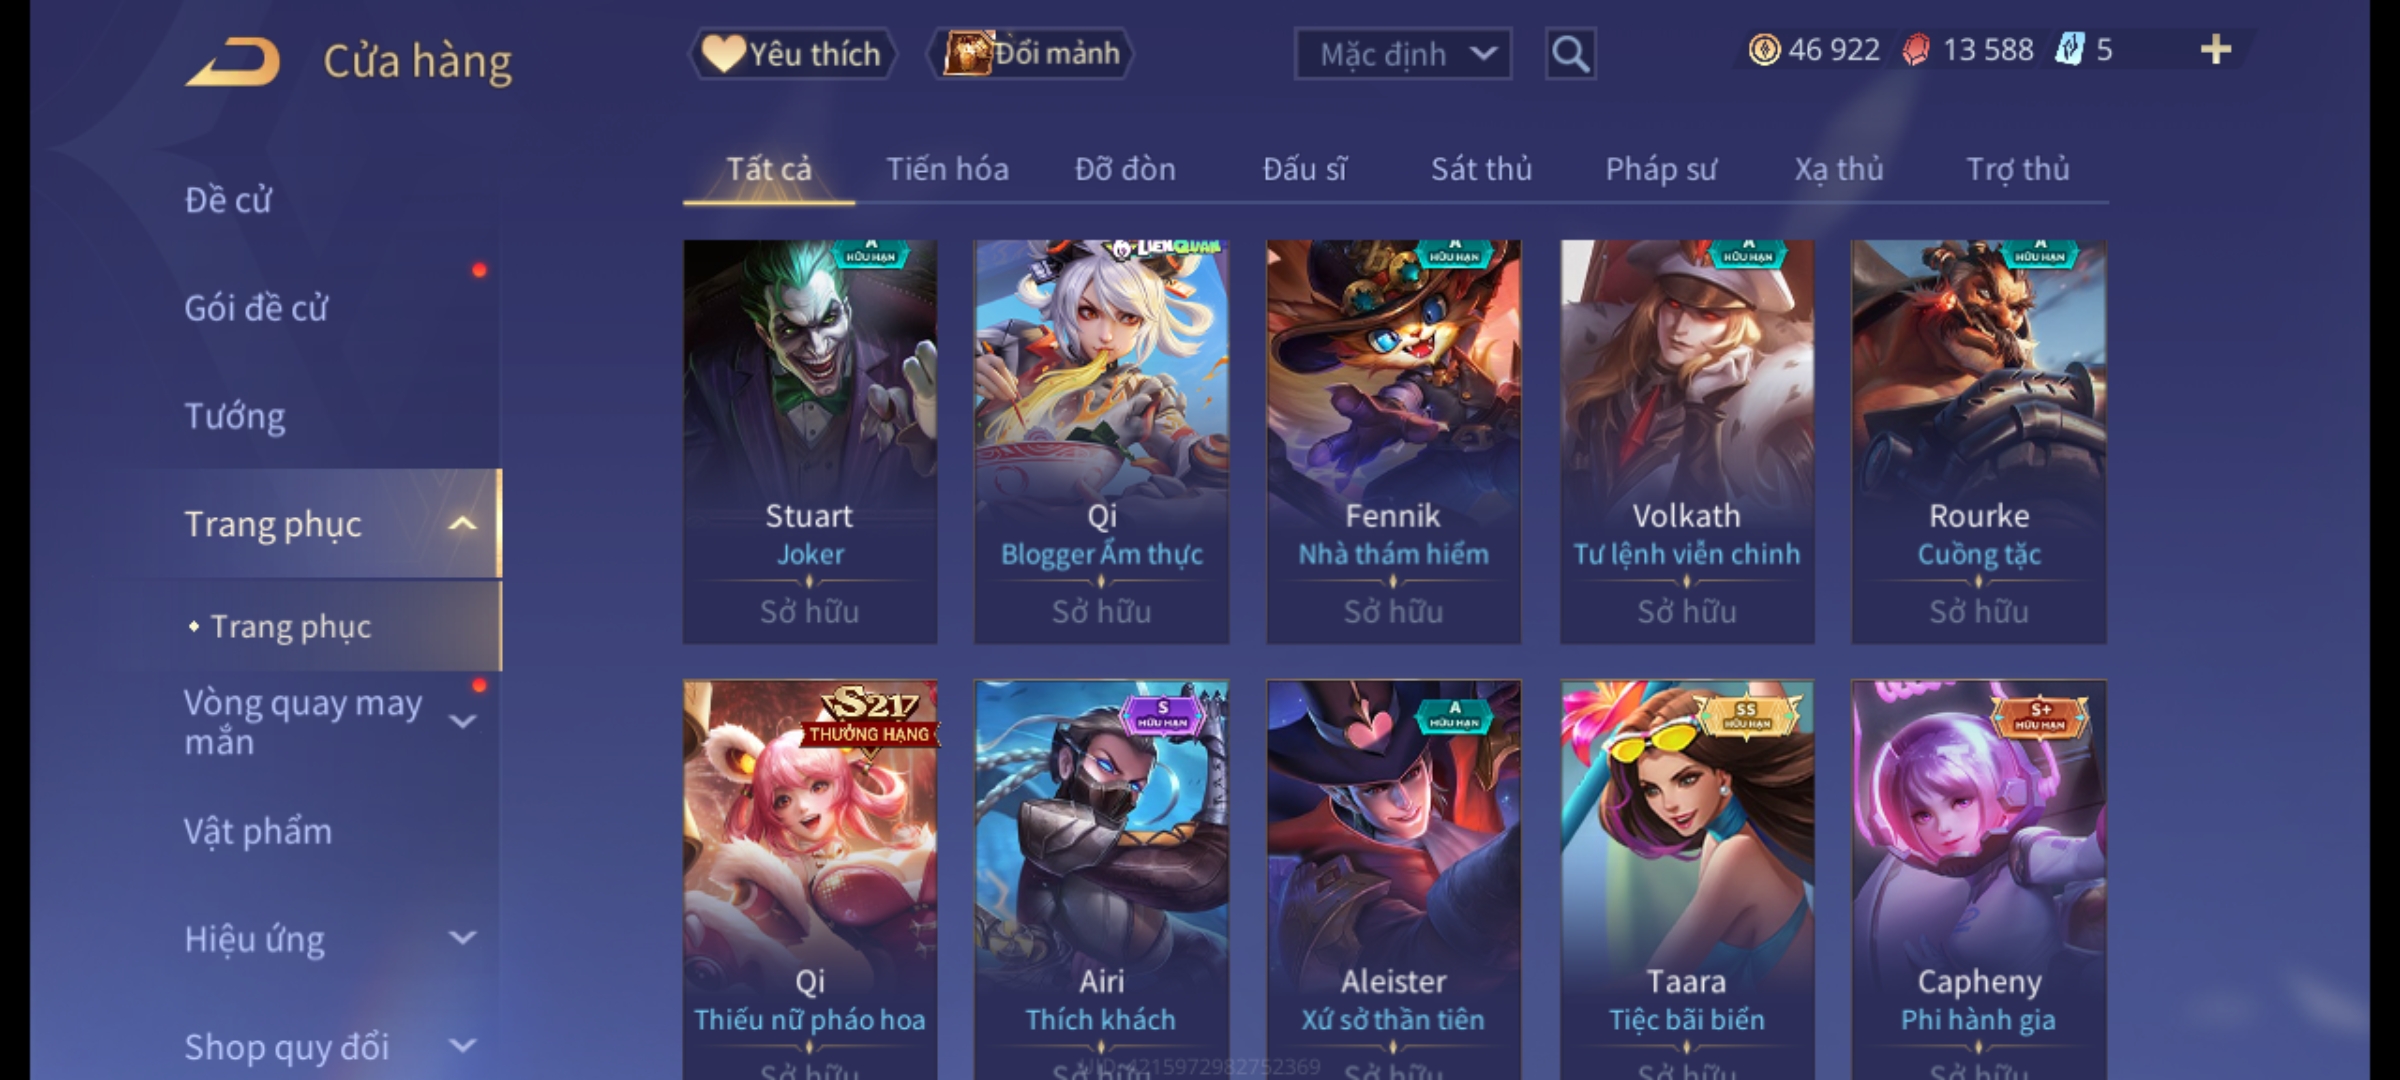
Task: Open Gói đề cử in sidebar
Action: [x=256, y=308]
